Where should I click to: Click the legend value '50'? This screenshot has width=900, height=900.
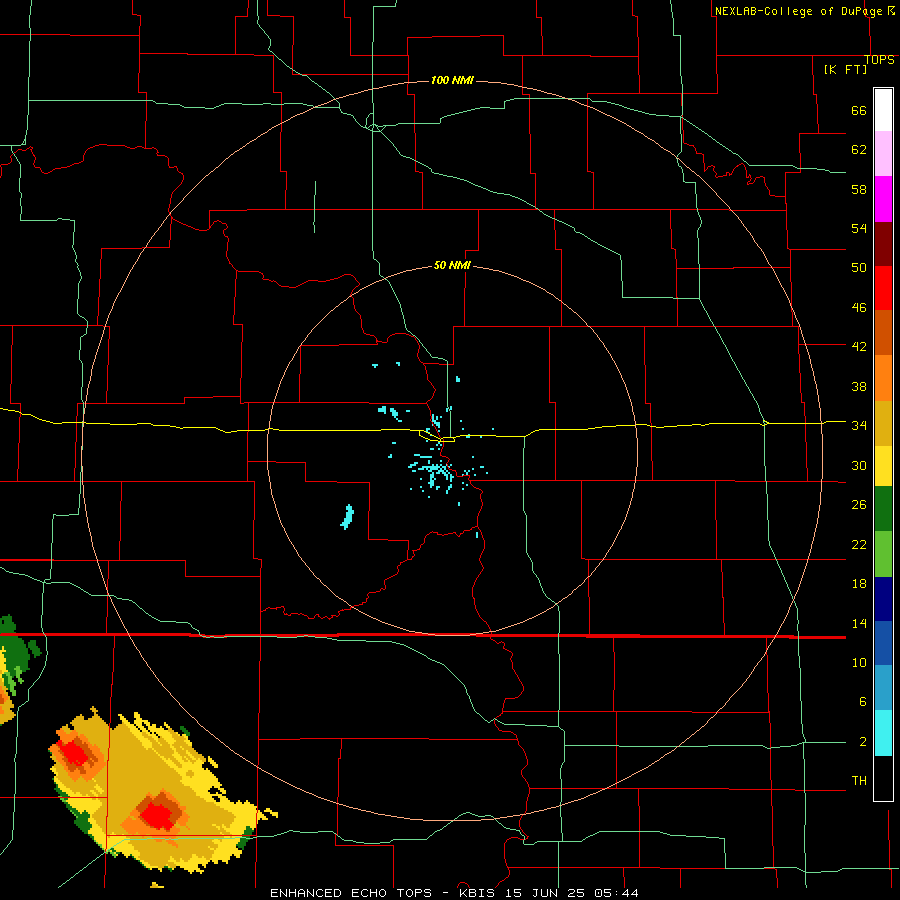[859, 267]
